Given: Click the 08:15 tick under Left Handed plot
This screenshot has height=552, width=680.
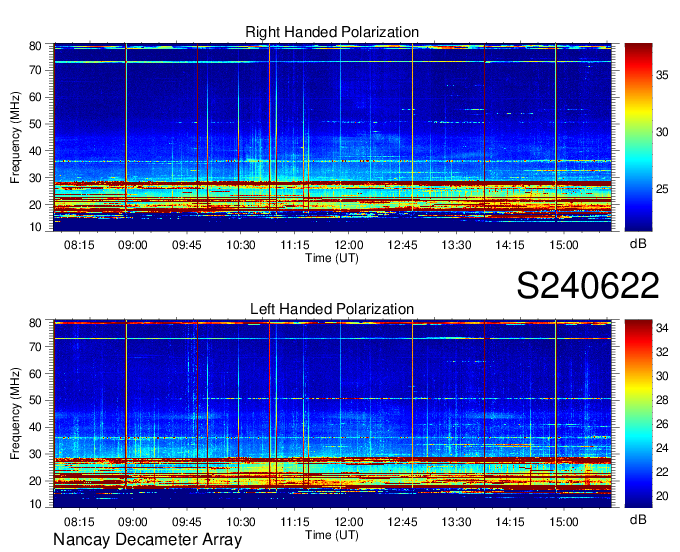Looking at the screenshot, I should click(79, 522).
